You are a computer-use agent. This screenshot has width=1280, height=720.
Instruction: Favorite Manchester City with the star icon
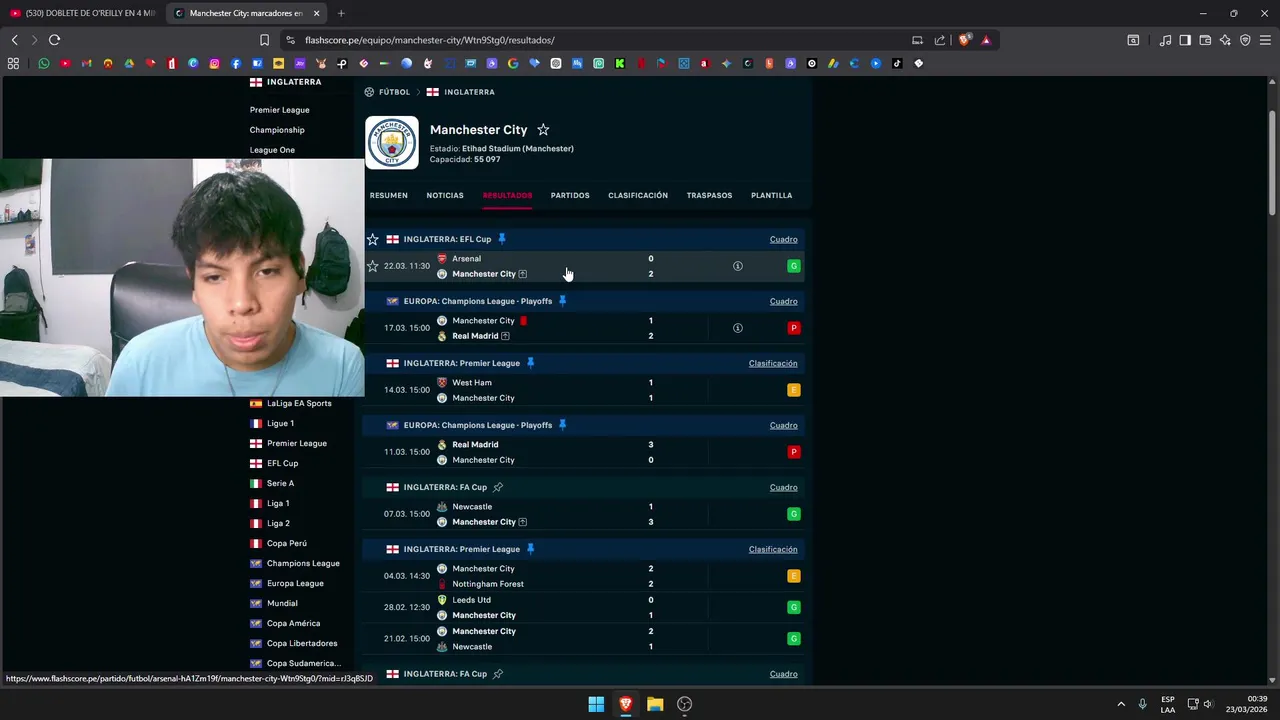[543, 130]
